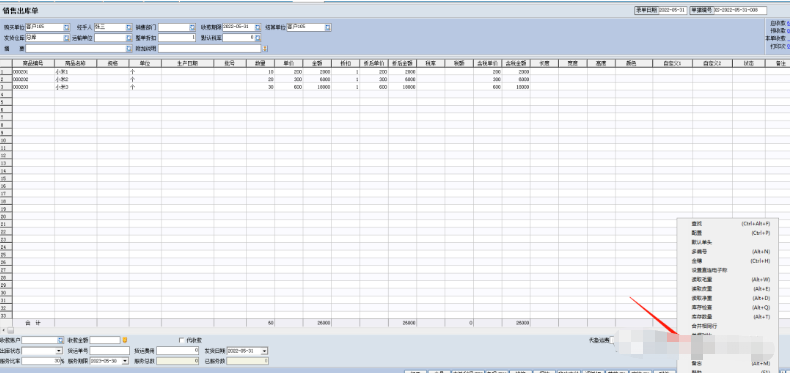
Task: Choose Alt+Q 库存检查 menu entry
Action: 728,307
